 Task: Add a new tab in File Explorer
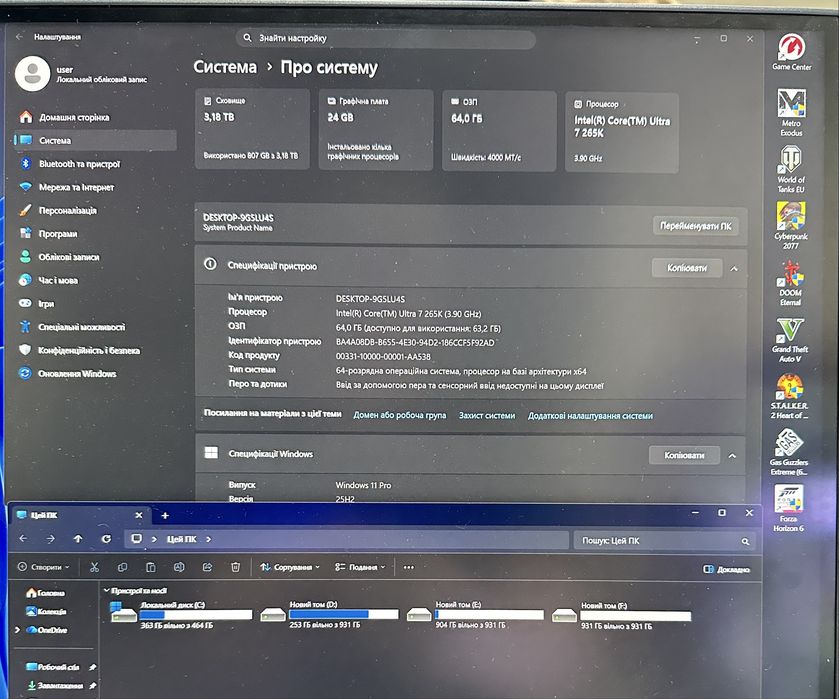(x=165, y=515)
